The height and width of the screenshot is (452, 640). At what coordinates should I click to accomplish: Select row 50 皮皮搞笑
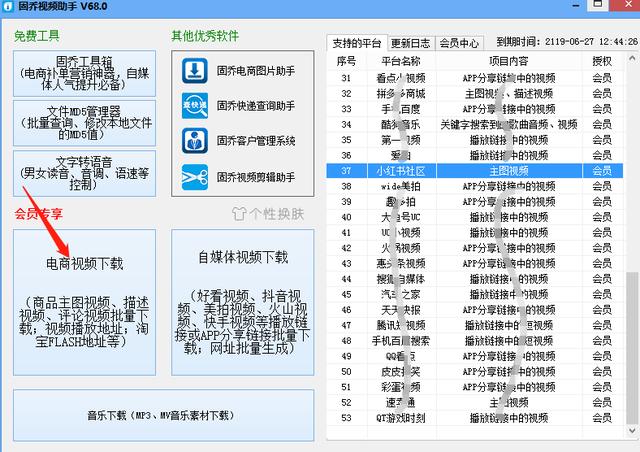tap(475, 372)
